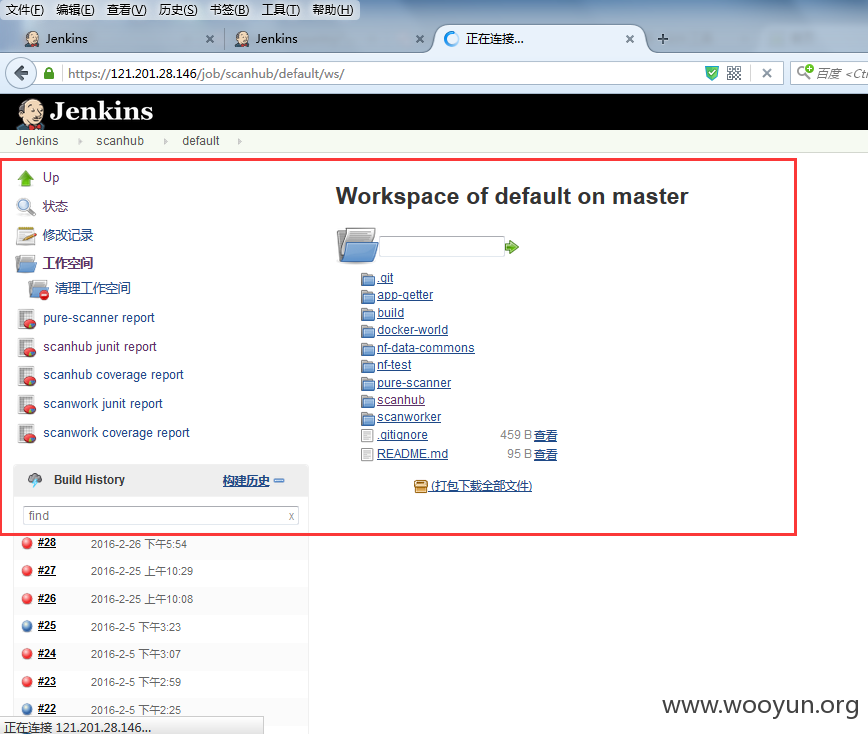Screen dimensions: 868x734
Task: Click the README.md file icon
Action: tap(367, 454)
